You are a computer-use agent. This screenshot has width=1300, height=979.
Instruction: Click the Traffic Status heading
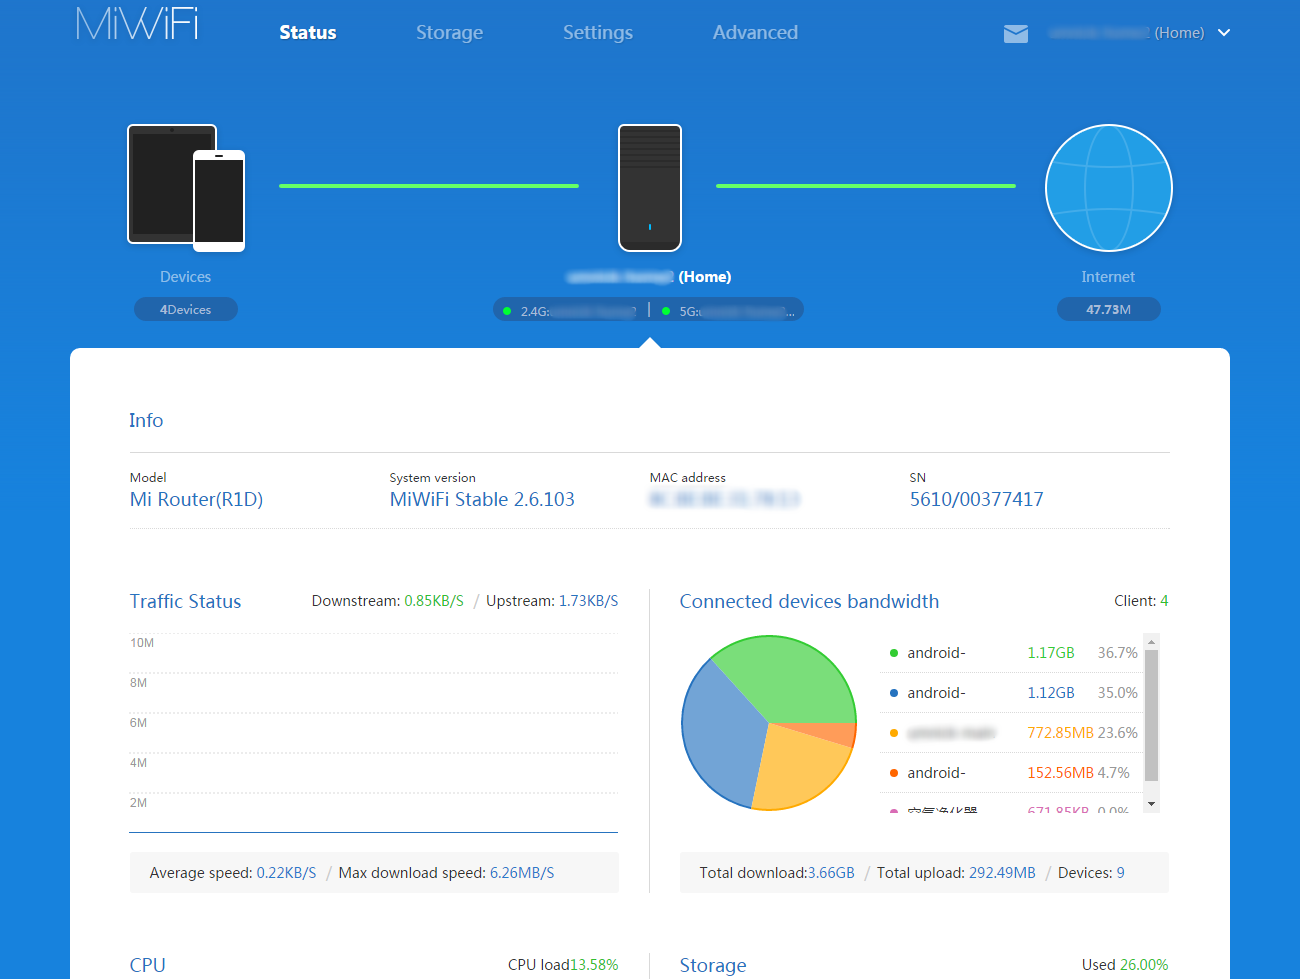(185, 601)
